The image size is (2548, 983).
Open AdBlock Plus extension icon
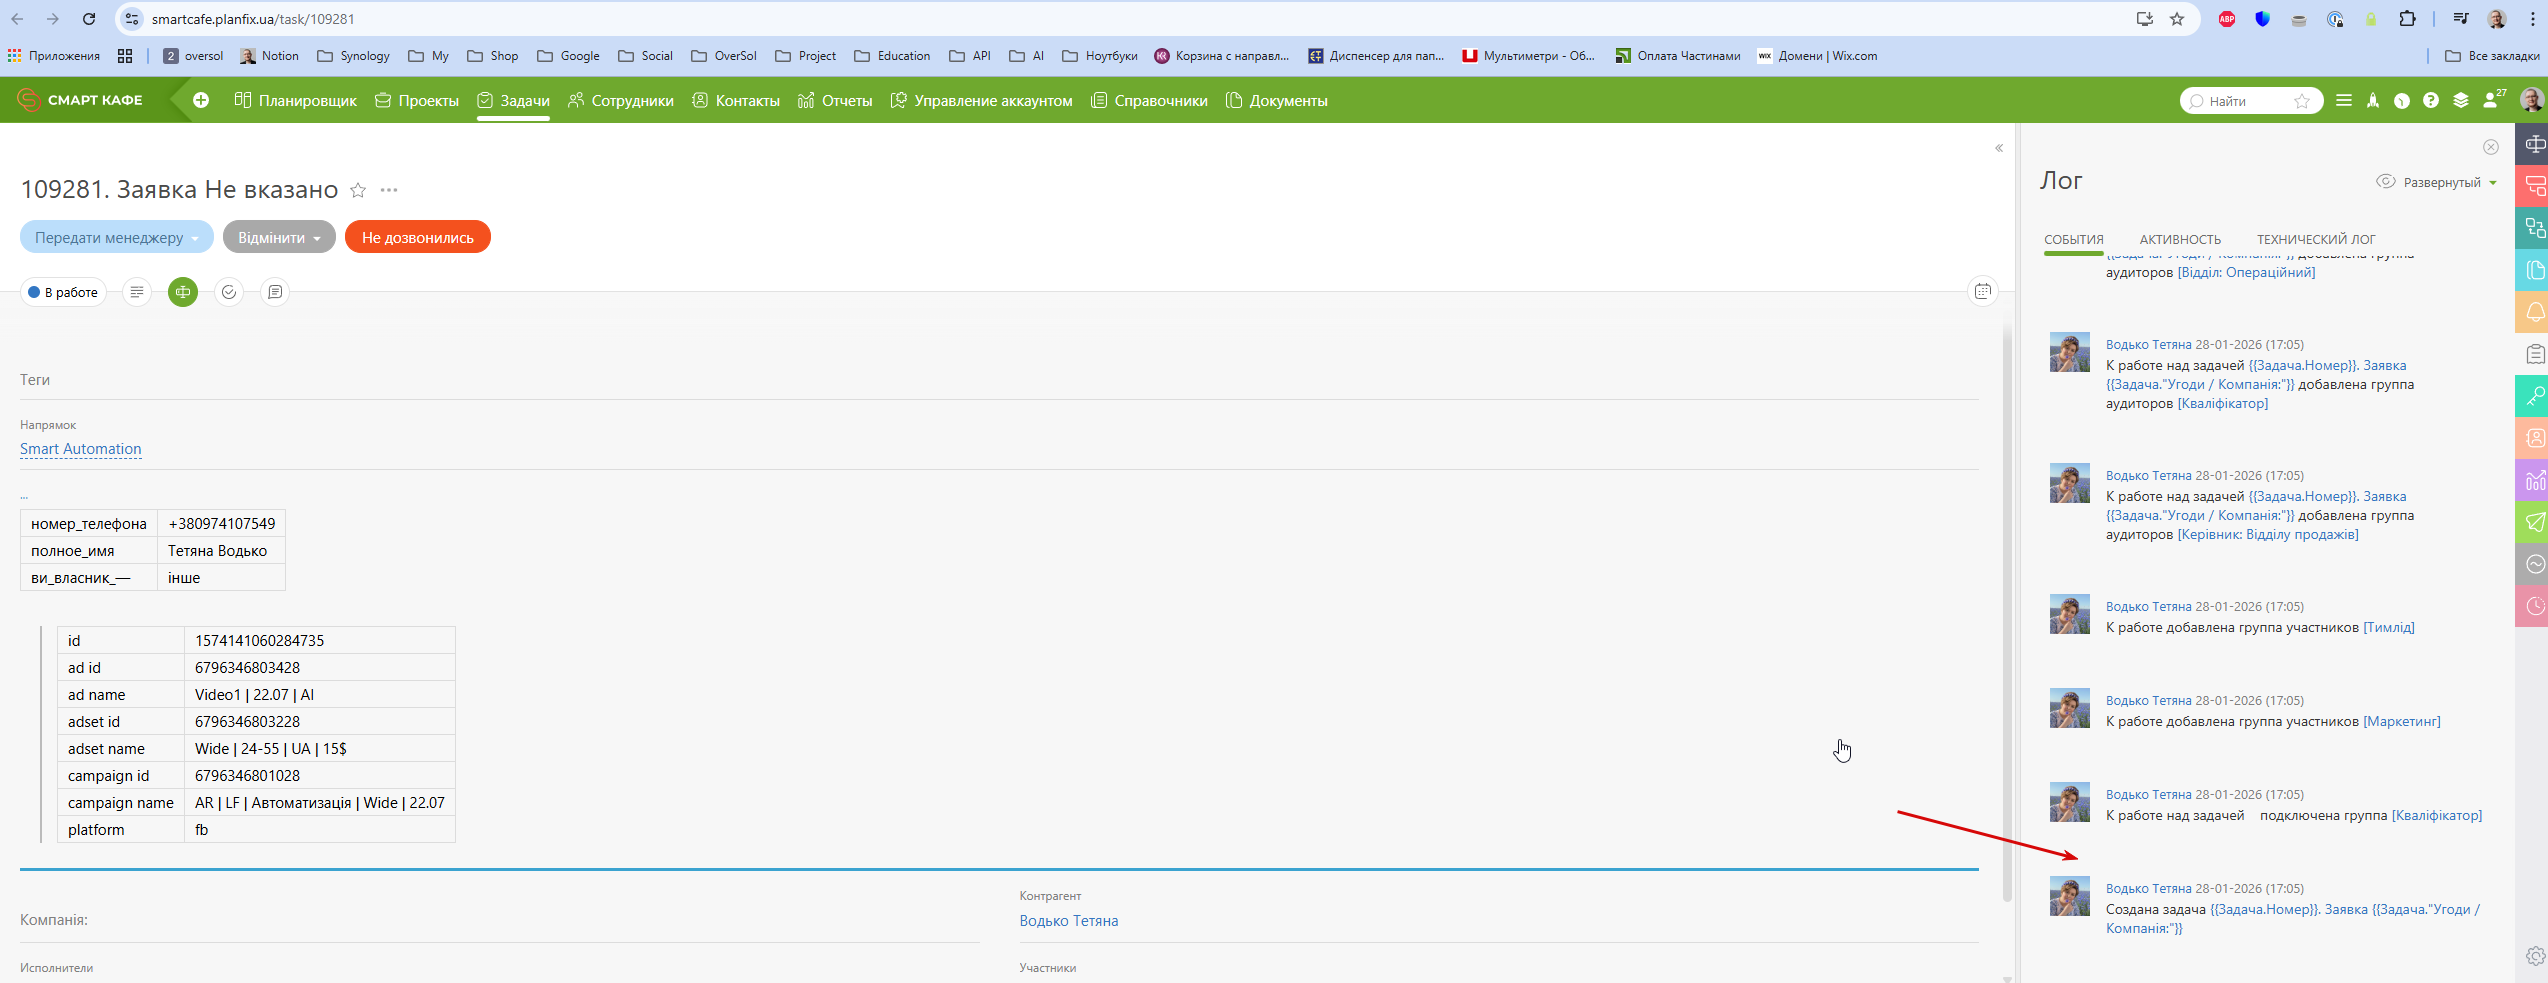click(2227, 19)
